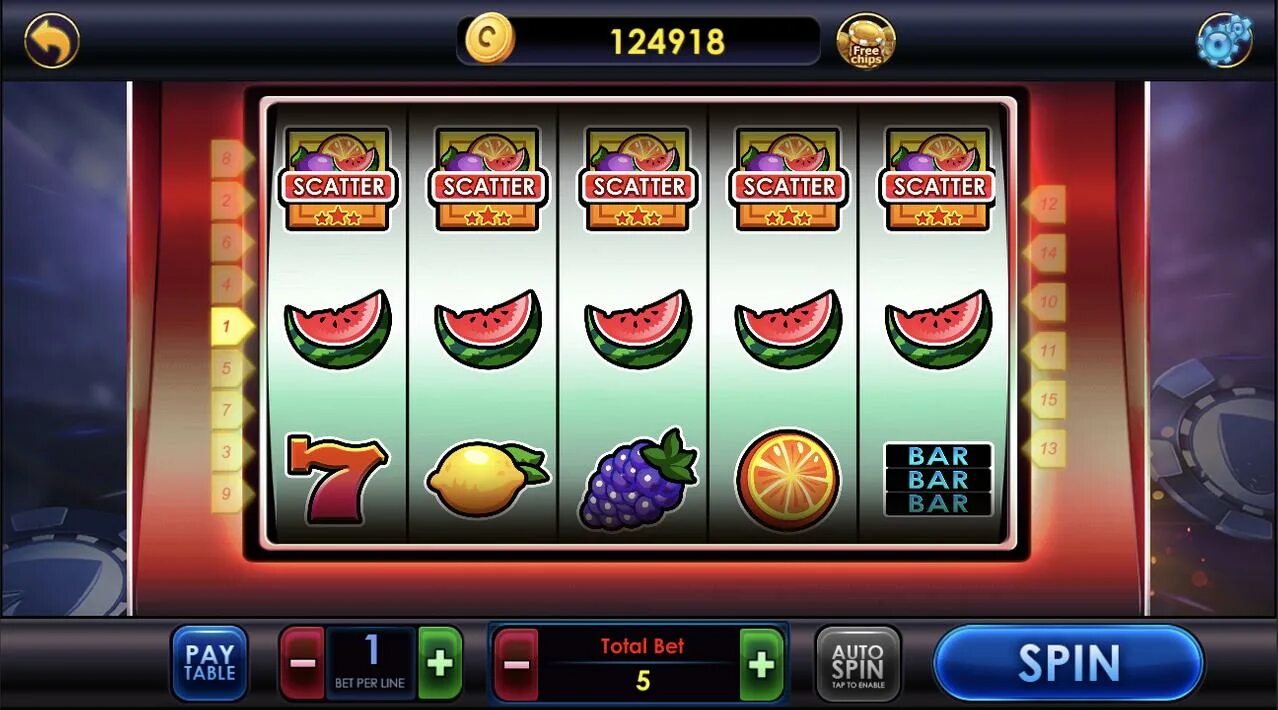The image size is (1278, 710).
Task: Click the purple grapes symbol
Action: pyautogui.click(x=638, y=479)
